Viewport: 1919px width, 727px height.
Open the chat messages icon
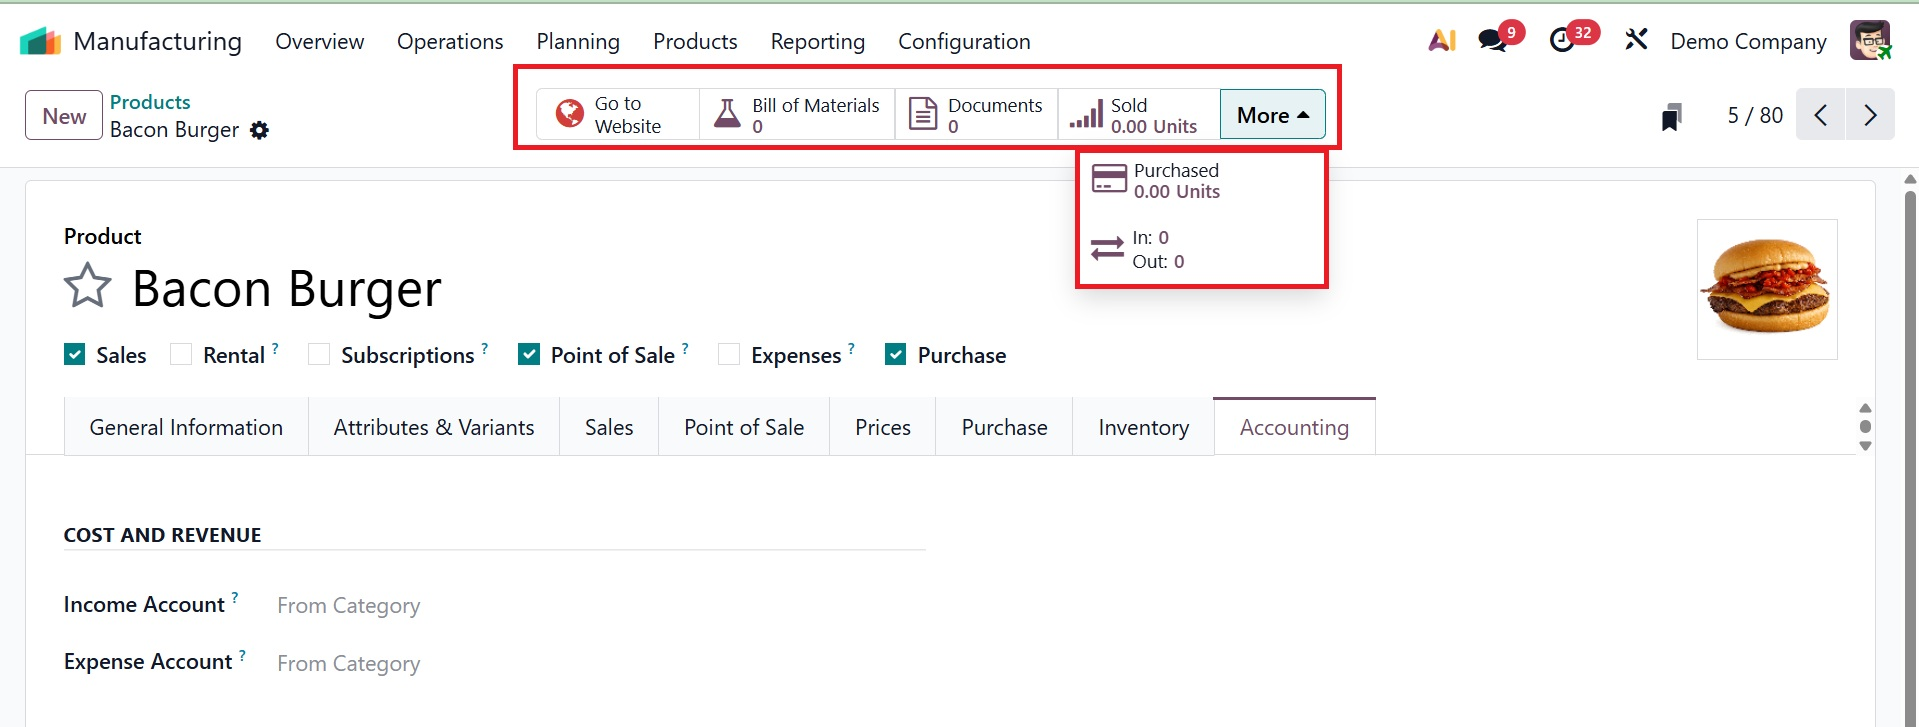click(1493, 41)
